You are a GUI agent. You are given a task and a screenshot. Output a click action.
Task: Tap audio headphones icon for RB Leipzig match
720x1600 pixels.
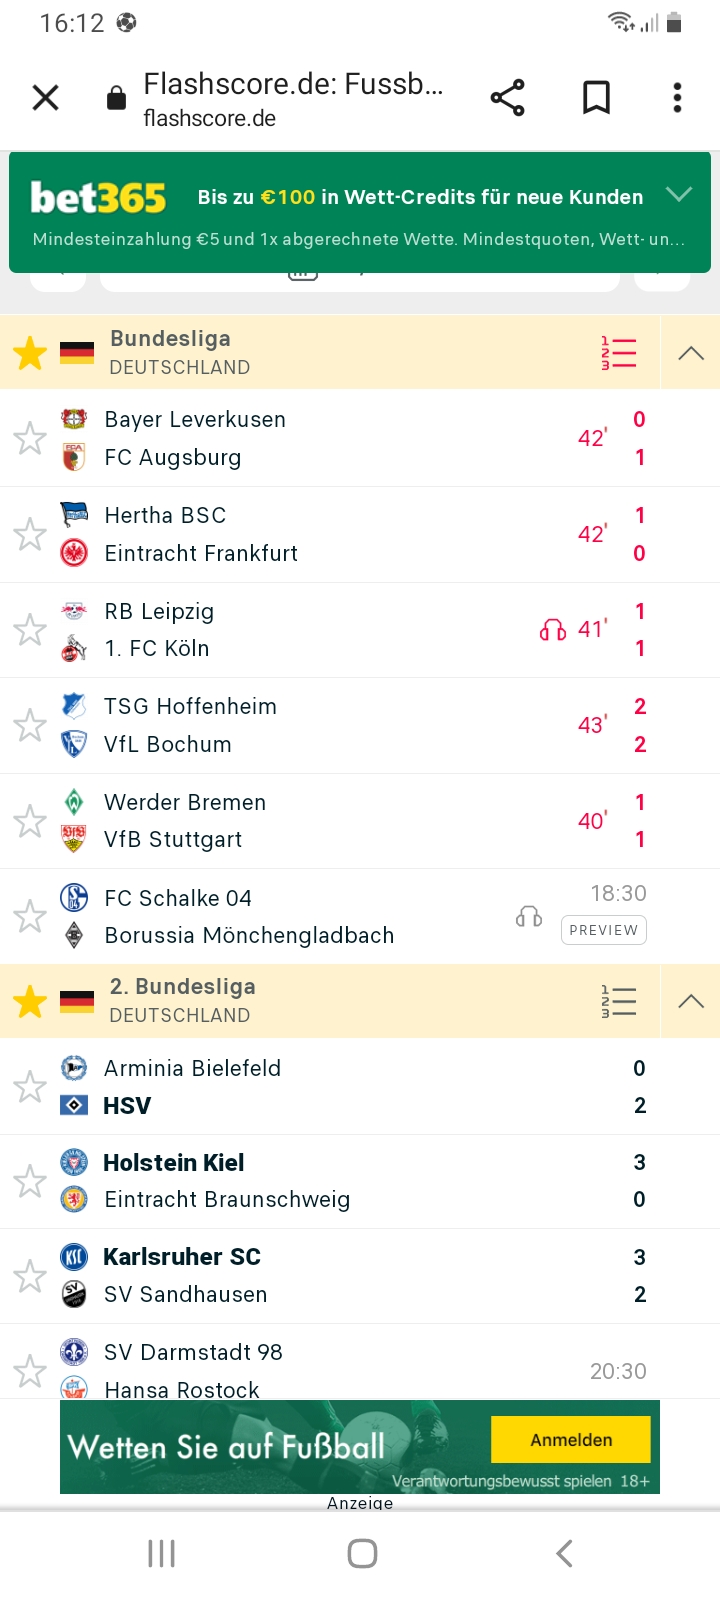tap(553, 630)
